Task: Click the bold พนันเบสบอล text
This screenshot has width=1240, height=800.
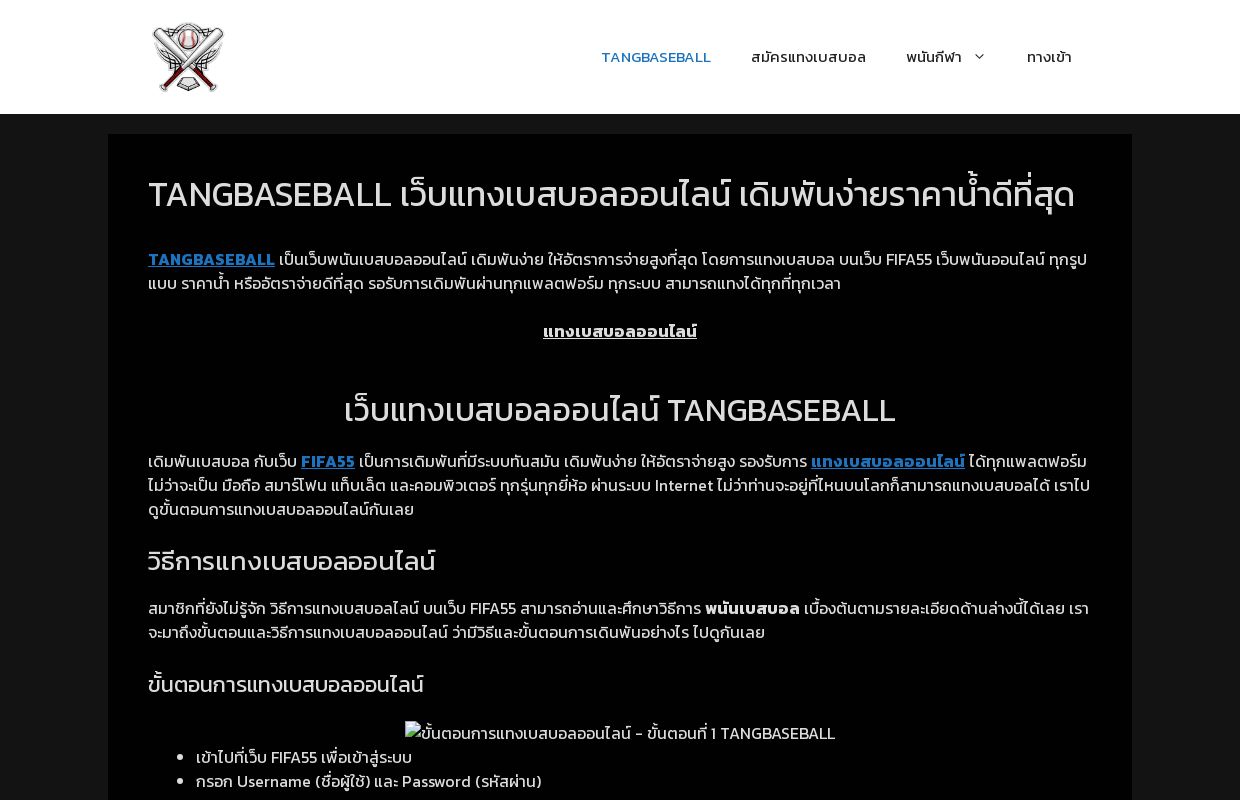Action: (x=752, y=608)
